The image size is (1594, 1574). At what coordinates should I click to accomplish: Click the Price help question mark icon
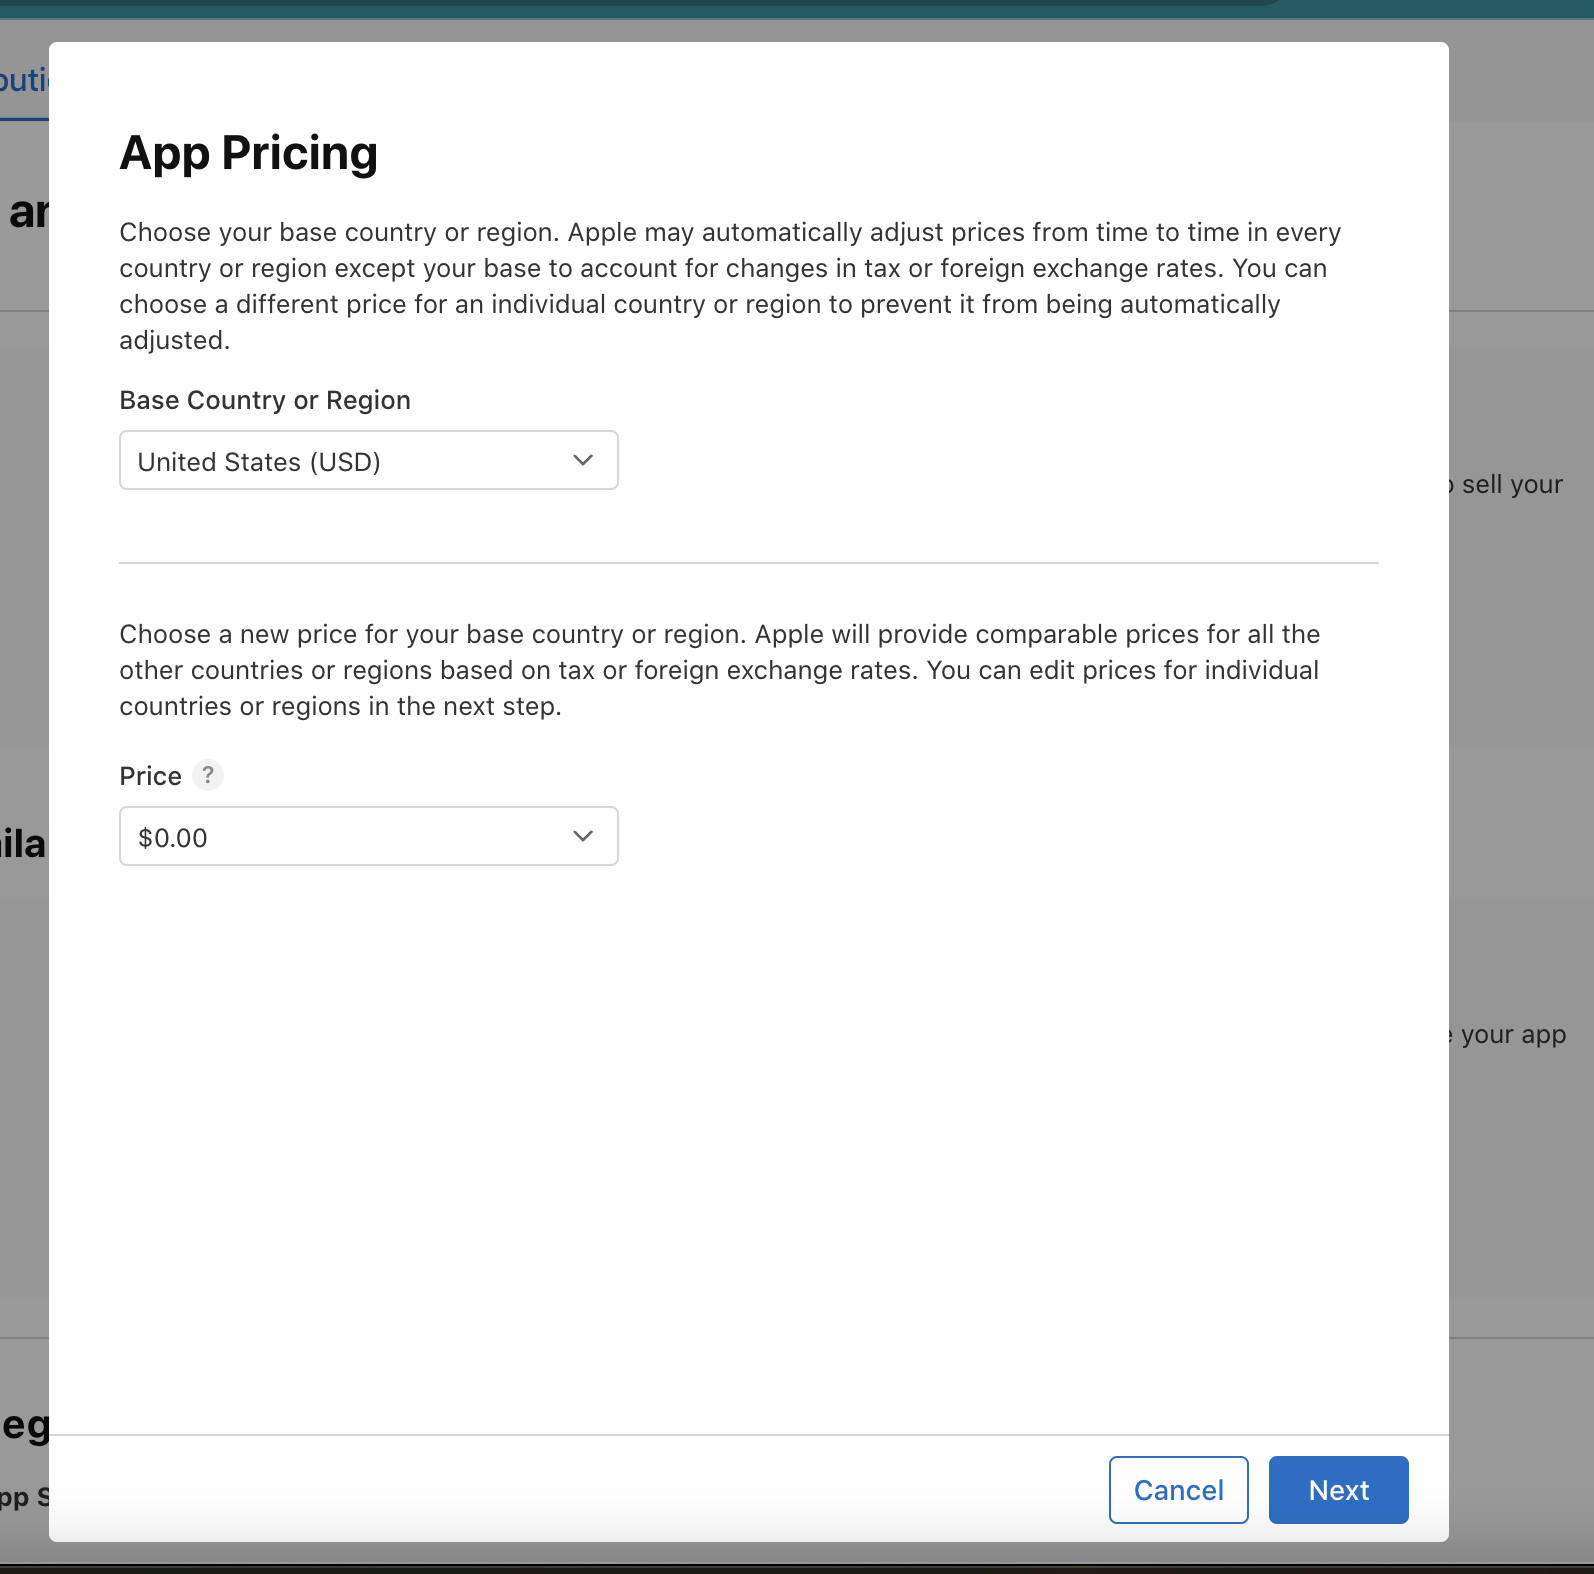click(x=208, y=775)
